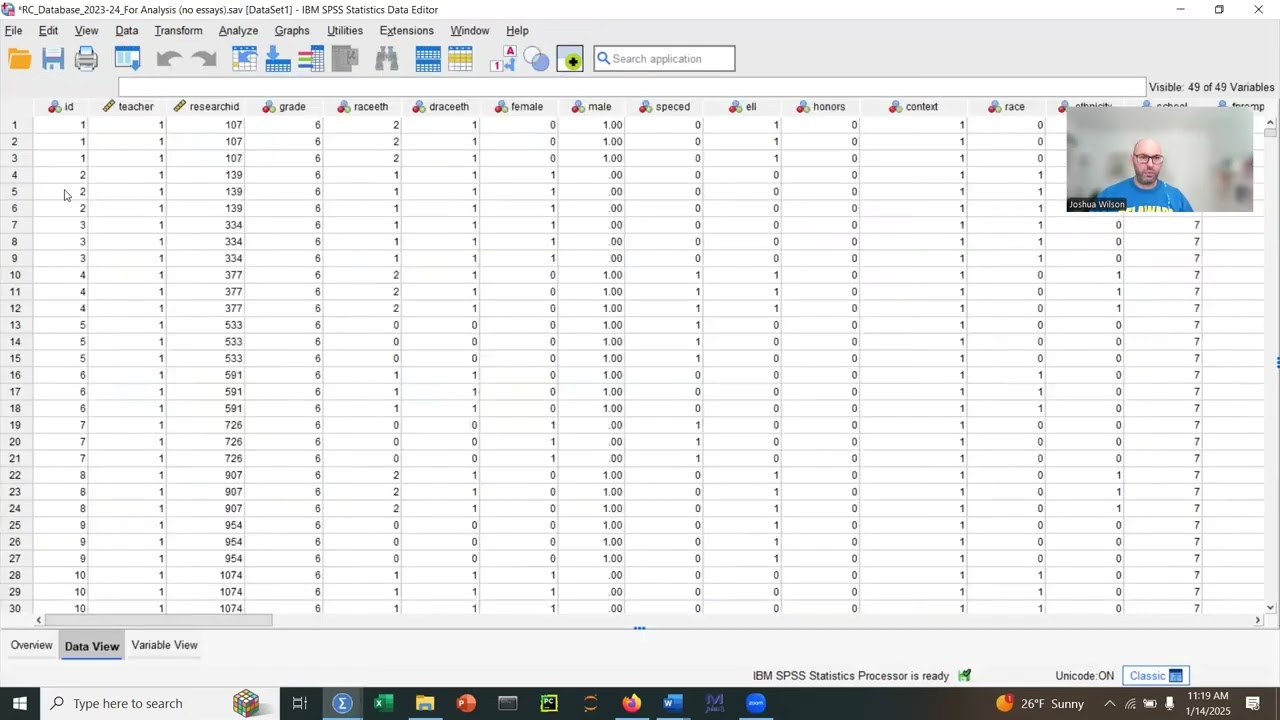The height and width of the screenshot is (720, 1280).
Task: Print the data using the printer icon
Action: click(87, 59)
